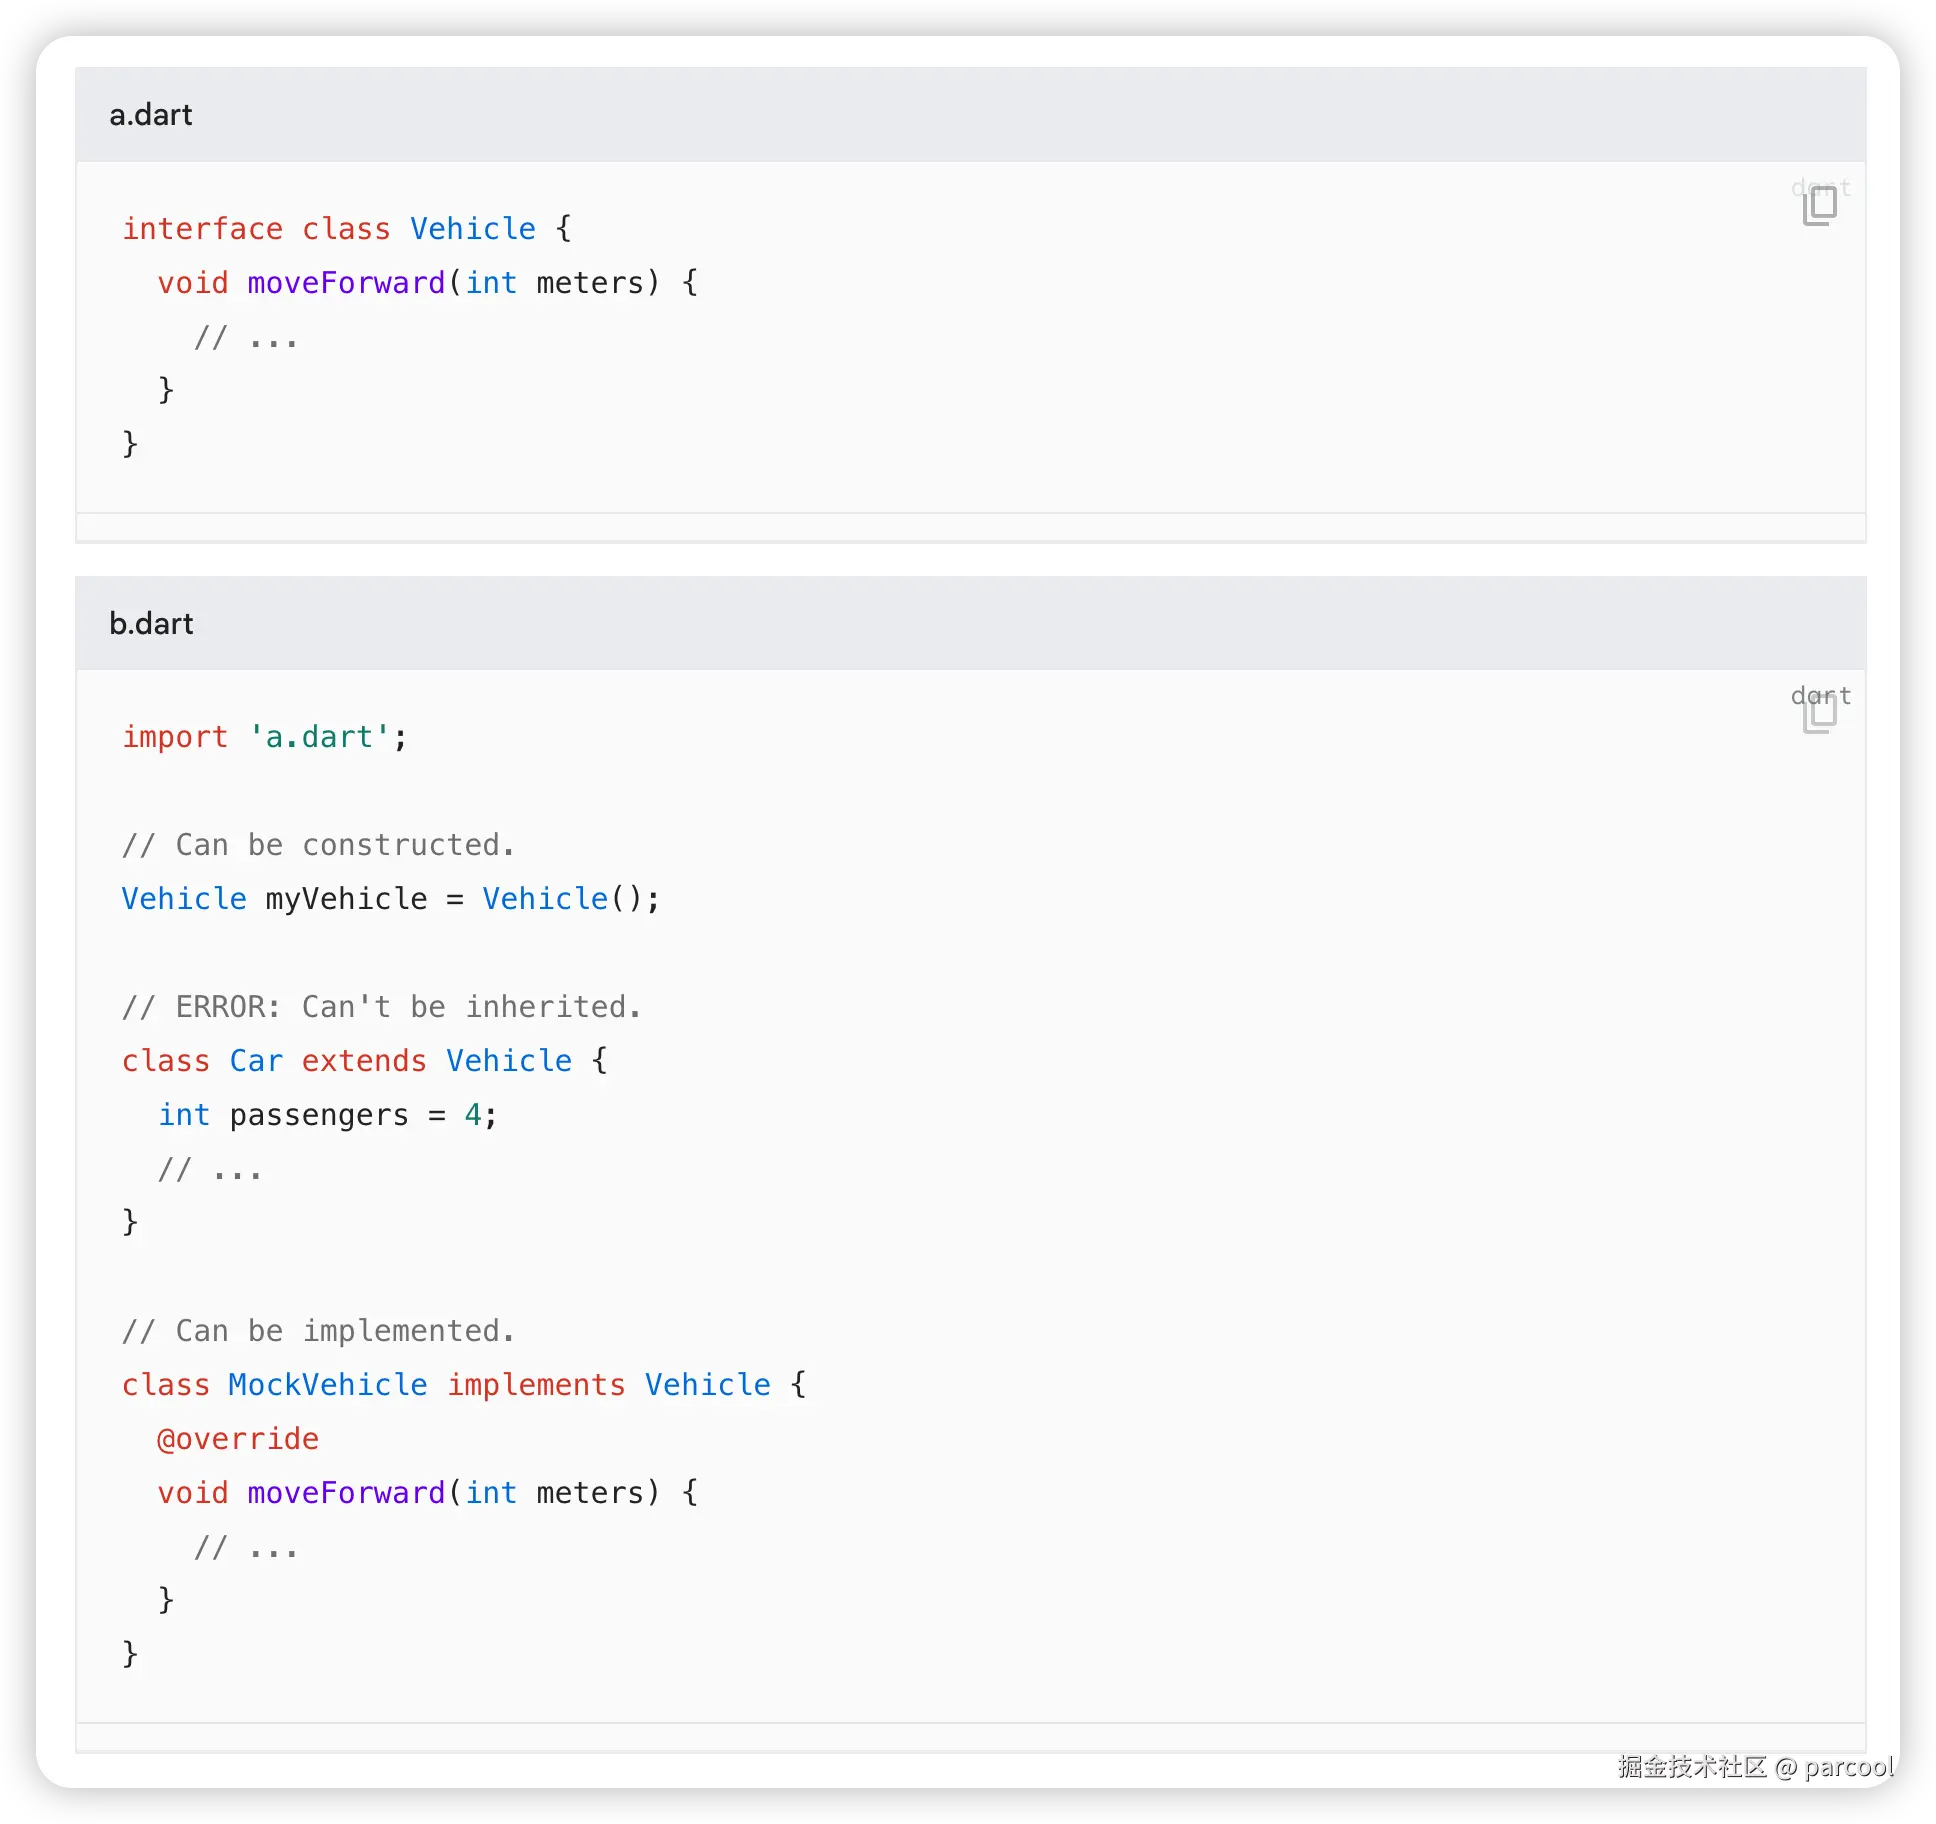Click the 'extends' keyword
Image resolution: width=1936 pixels, height=1824 pixels.
click(x=364, y=1061)
